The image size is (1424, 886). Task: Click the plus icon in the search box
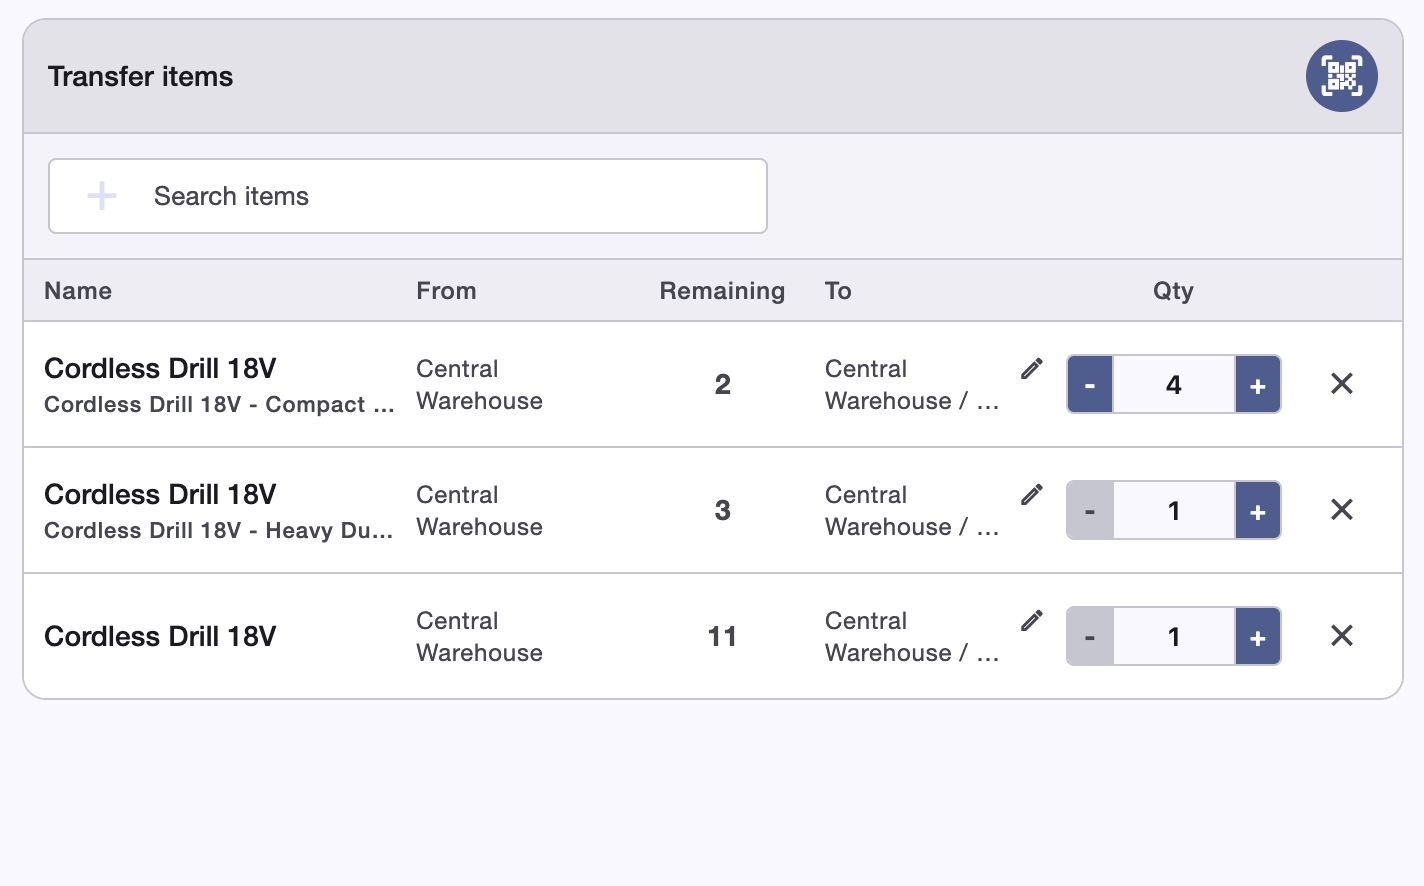click(102, 196)
